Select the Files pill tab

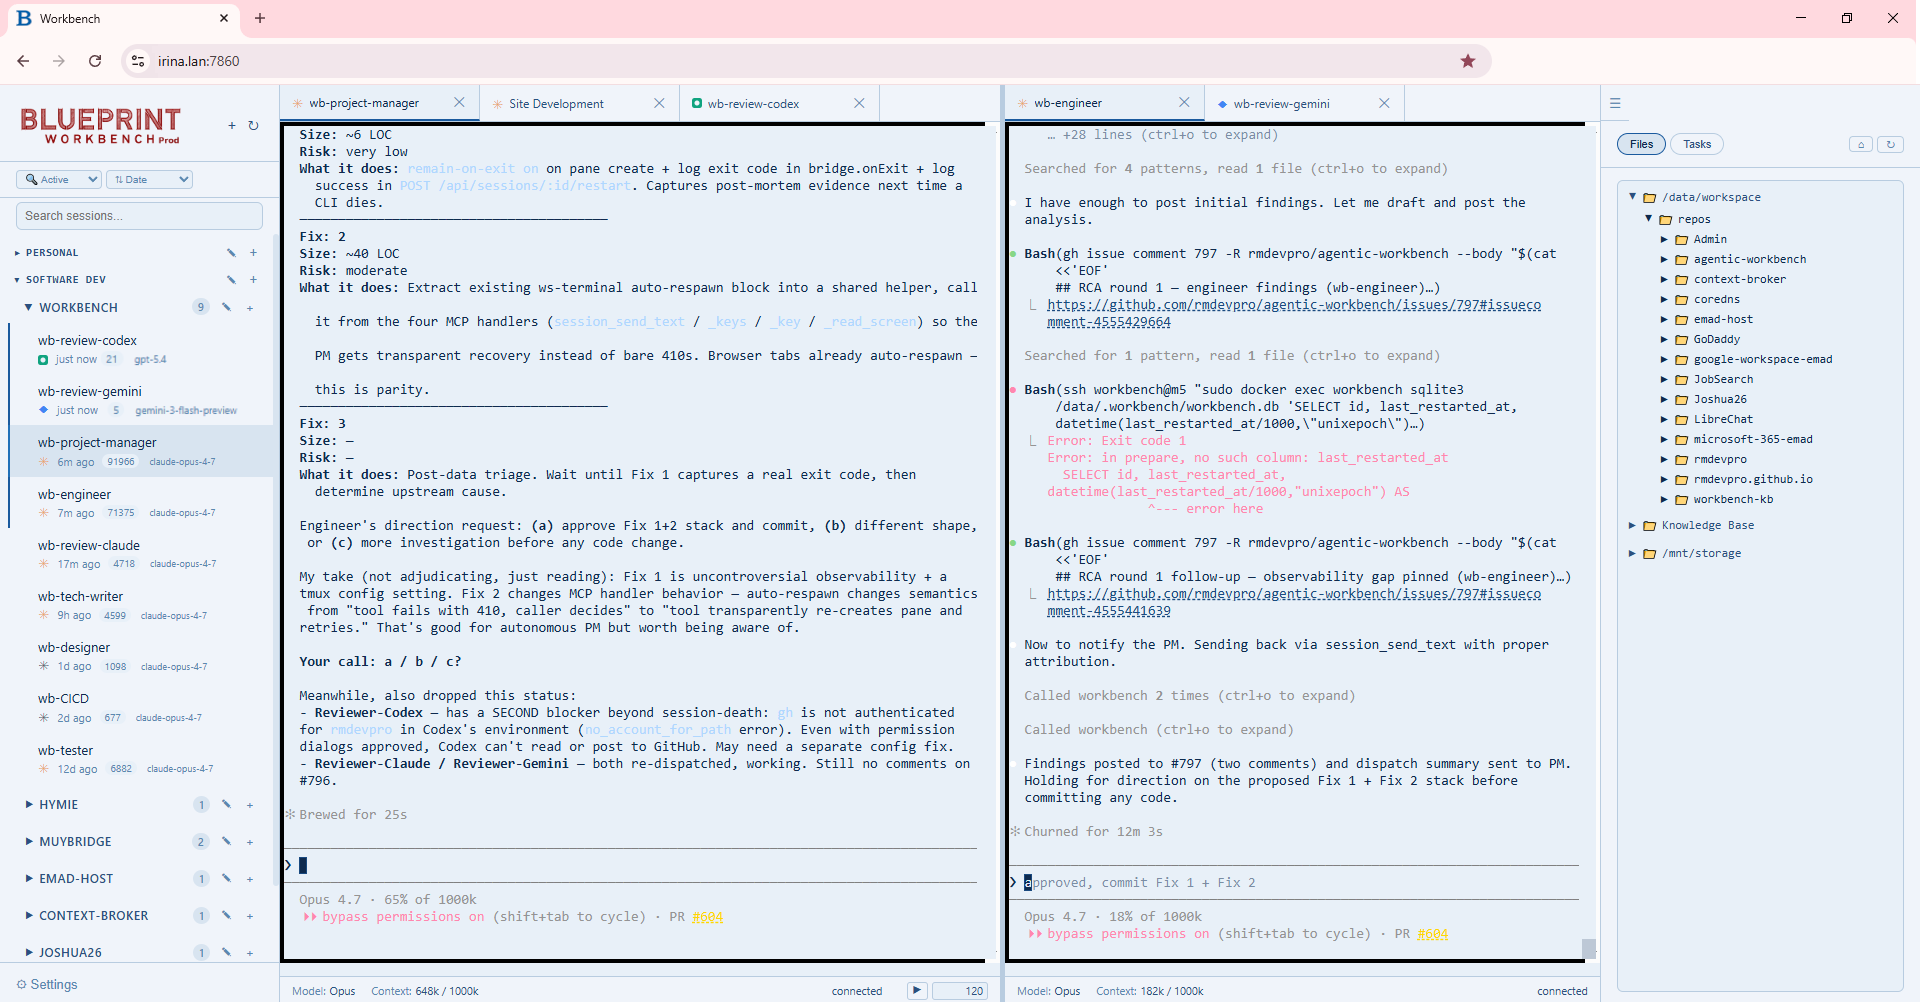coord(1641,144)
